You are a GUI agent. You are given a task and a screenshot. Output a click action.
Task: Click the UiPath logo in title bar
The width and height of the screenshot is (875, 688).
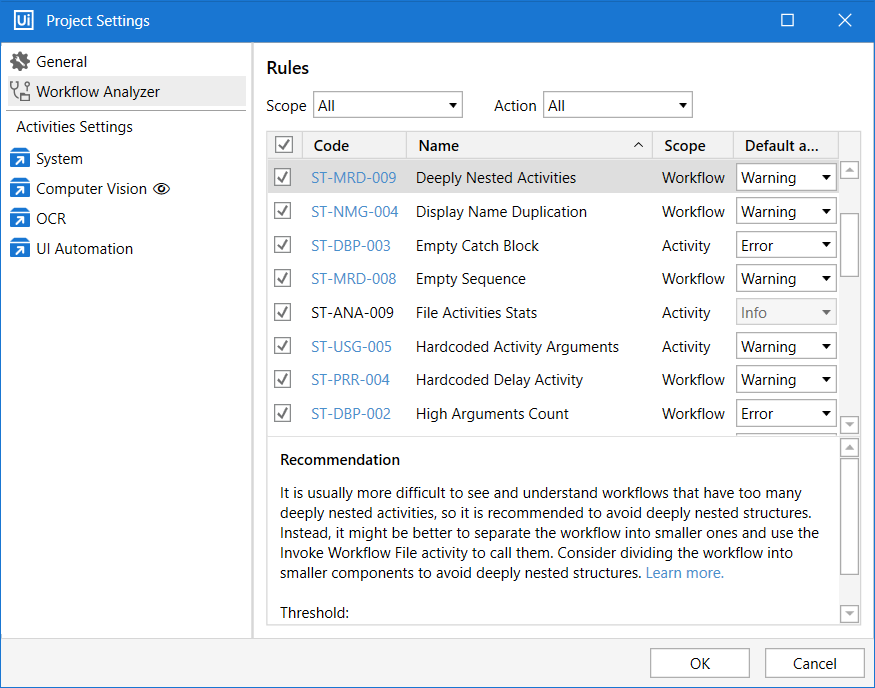pos(22,20)
